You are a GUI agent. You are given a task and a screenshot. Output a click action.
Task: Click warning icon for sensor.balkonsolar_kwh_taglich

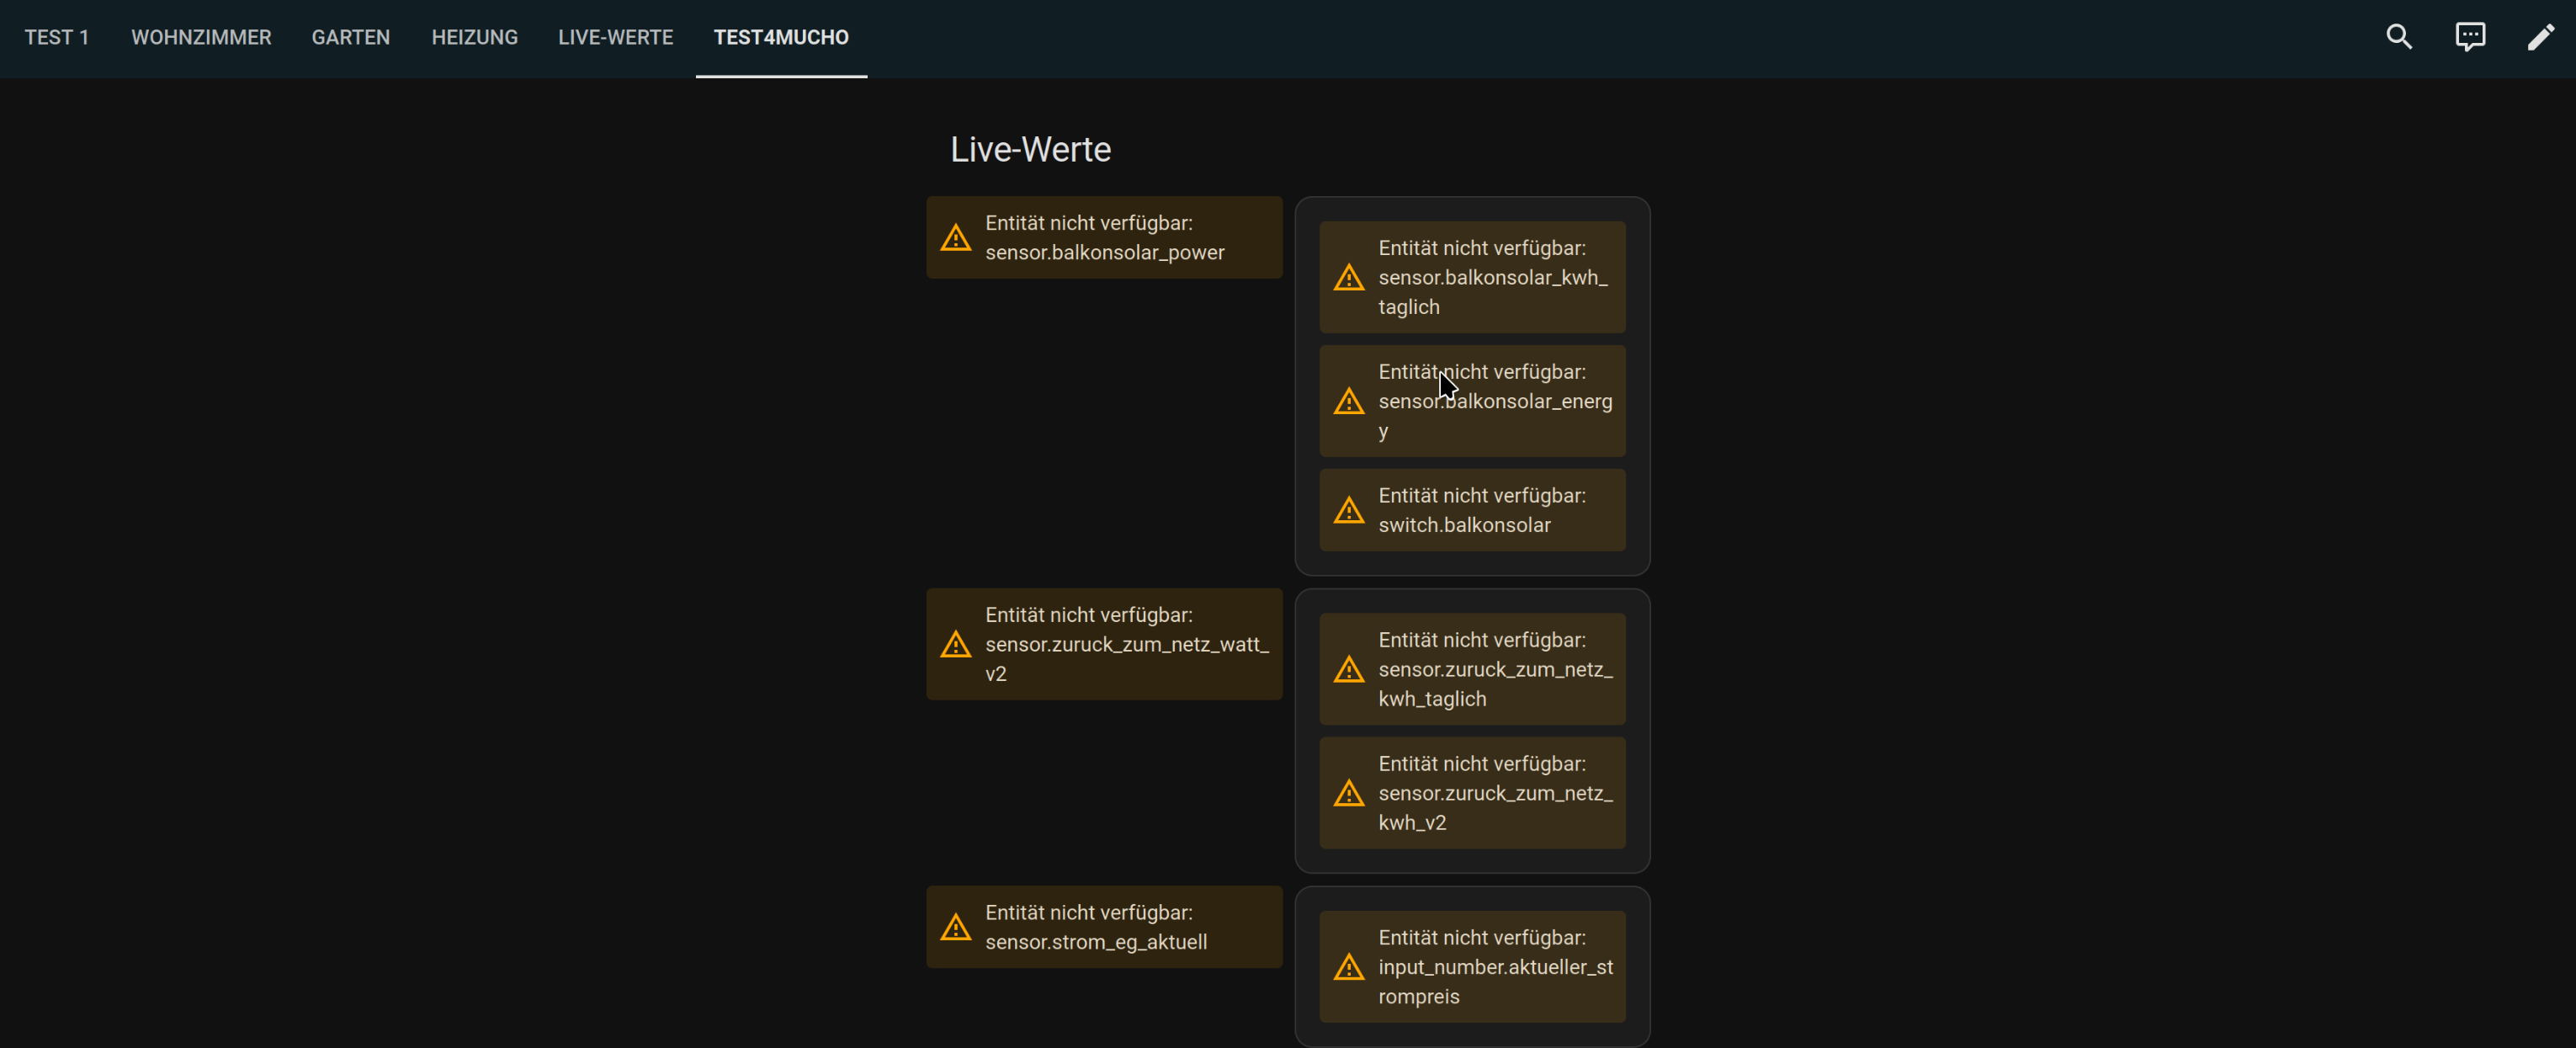point(1348,278)
